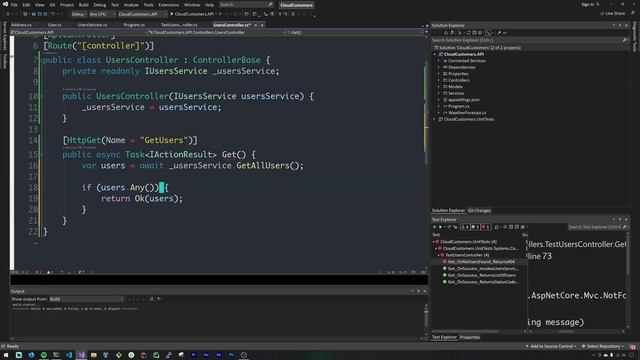Click the Sign in link
Viewport: 640px width, 360px height.
(x=588, y=4)
